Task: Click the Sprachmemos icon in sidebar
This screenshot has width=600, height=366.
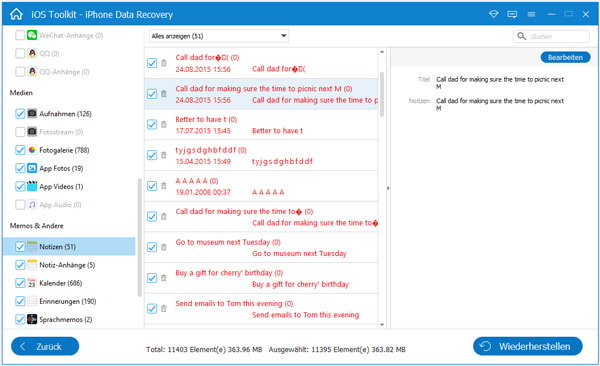Action: [32, 319]
